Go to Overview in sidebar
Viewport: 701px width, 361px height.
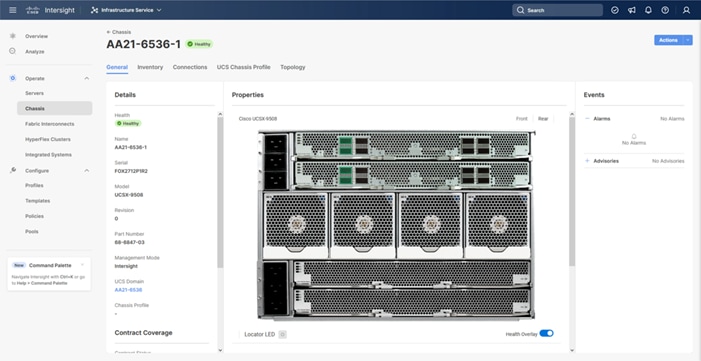36,36
